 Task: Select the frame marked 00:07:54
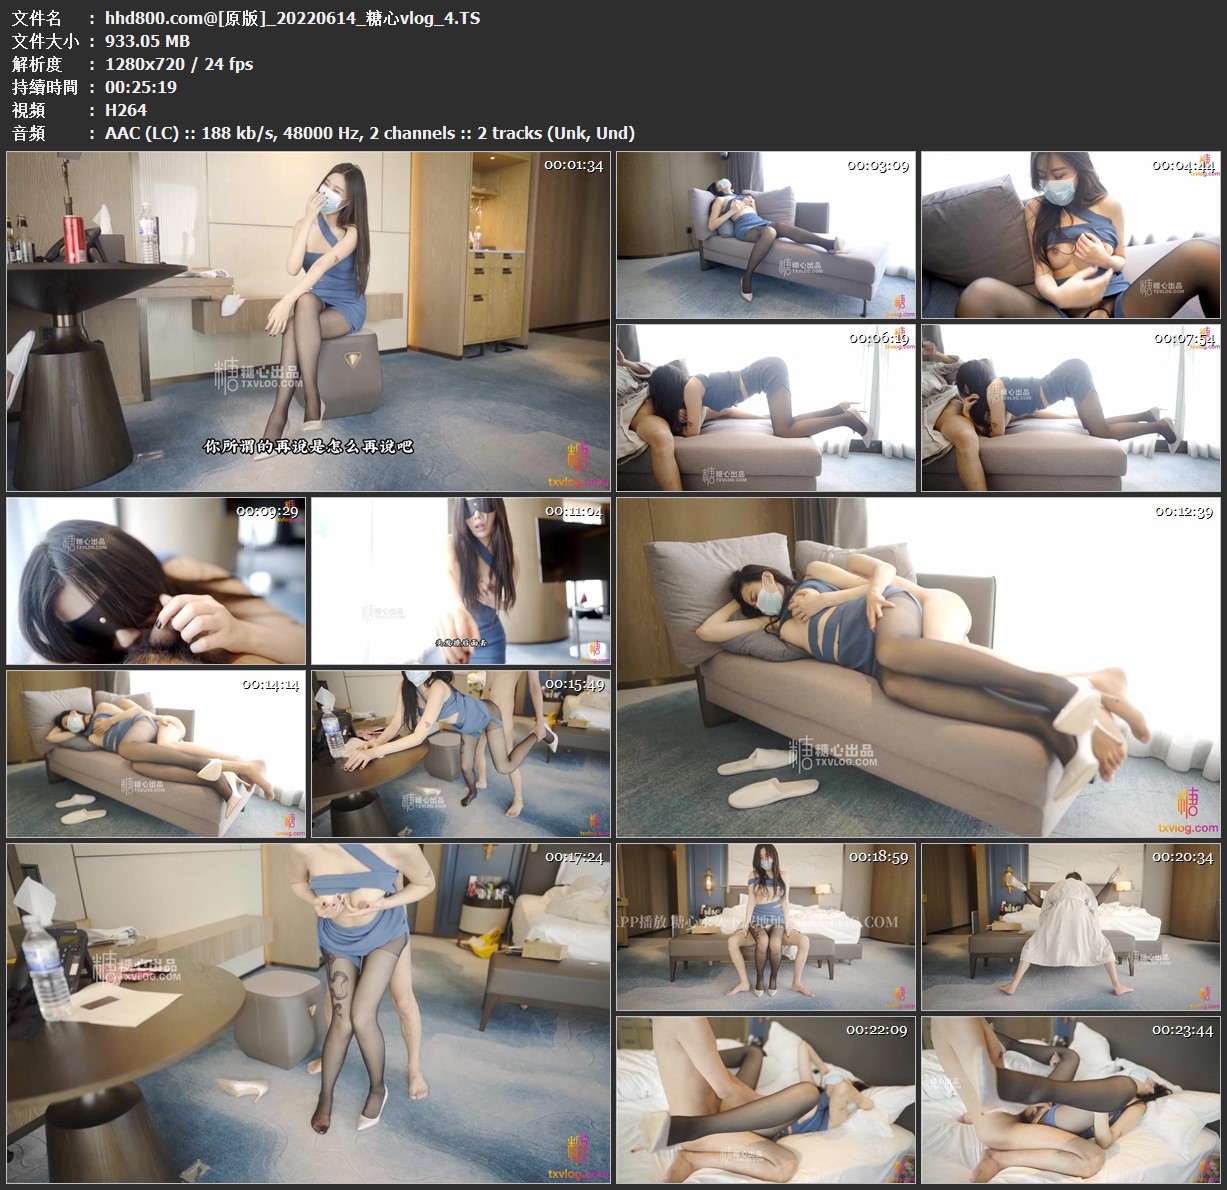point(1070,407)
